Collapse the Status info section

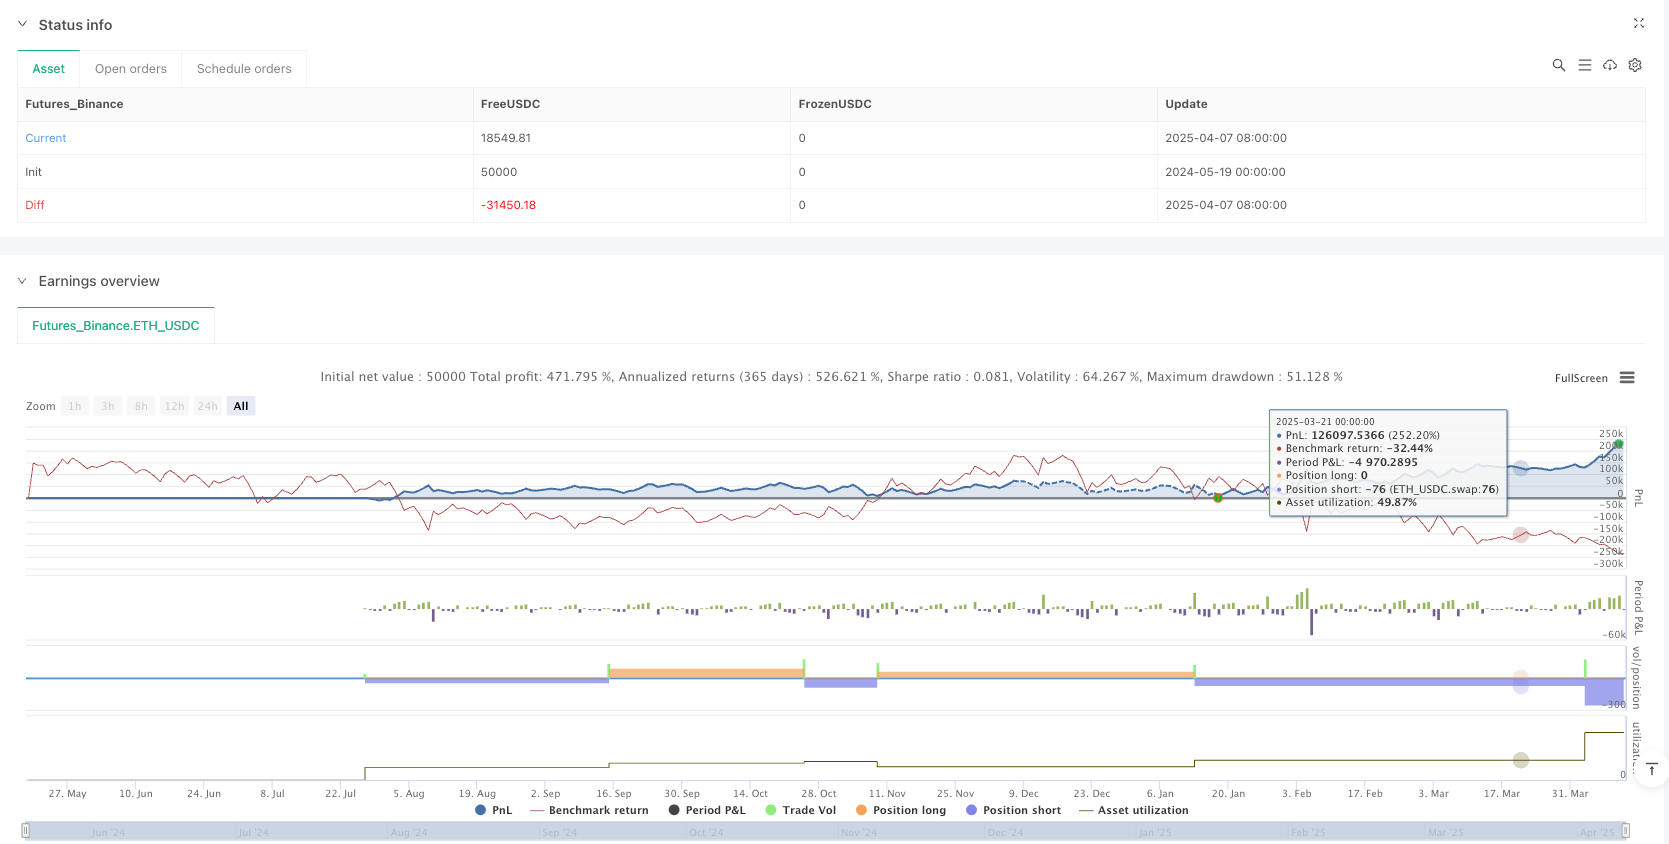click(x=22, y=24)
